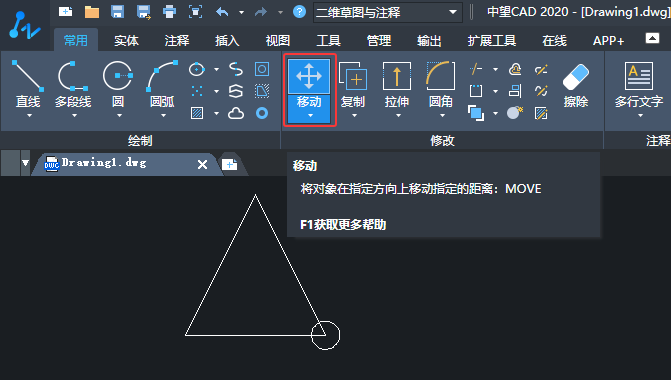671x380 pixels.
Task: Close the Drawing1.dwg document tab
Action: (x=202, y=164)
